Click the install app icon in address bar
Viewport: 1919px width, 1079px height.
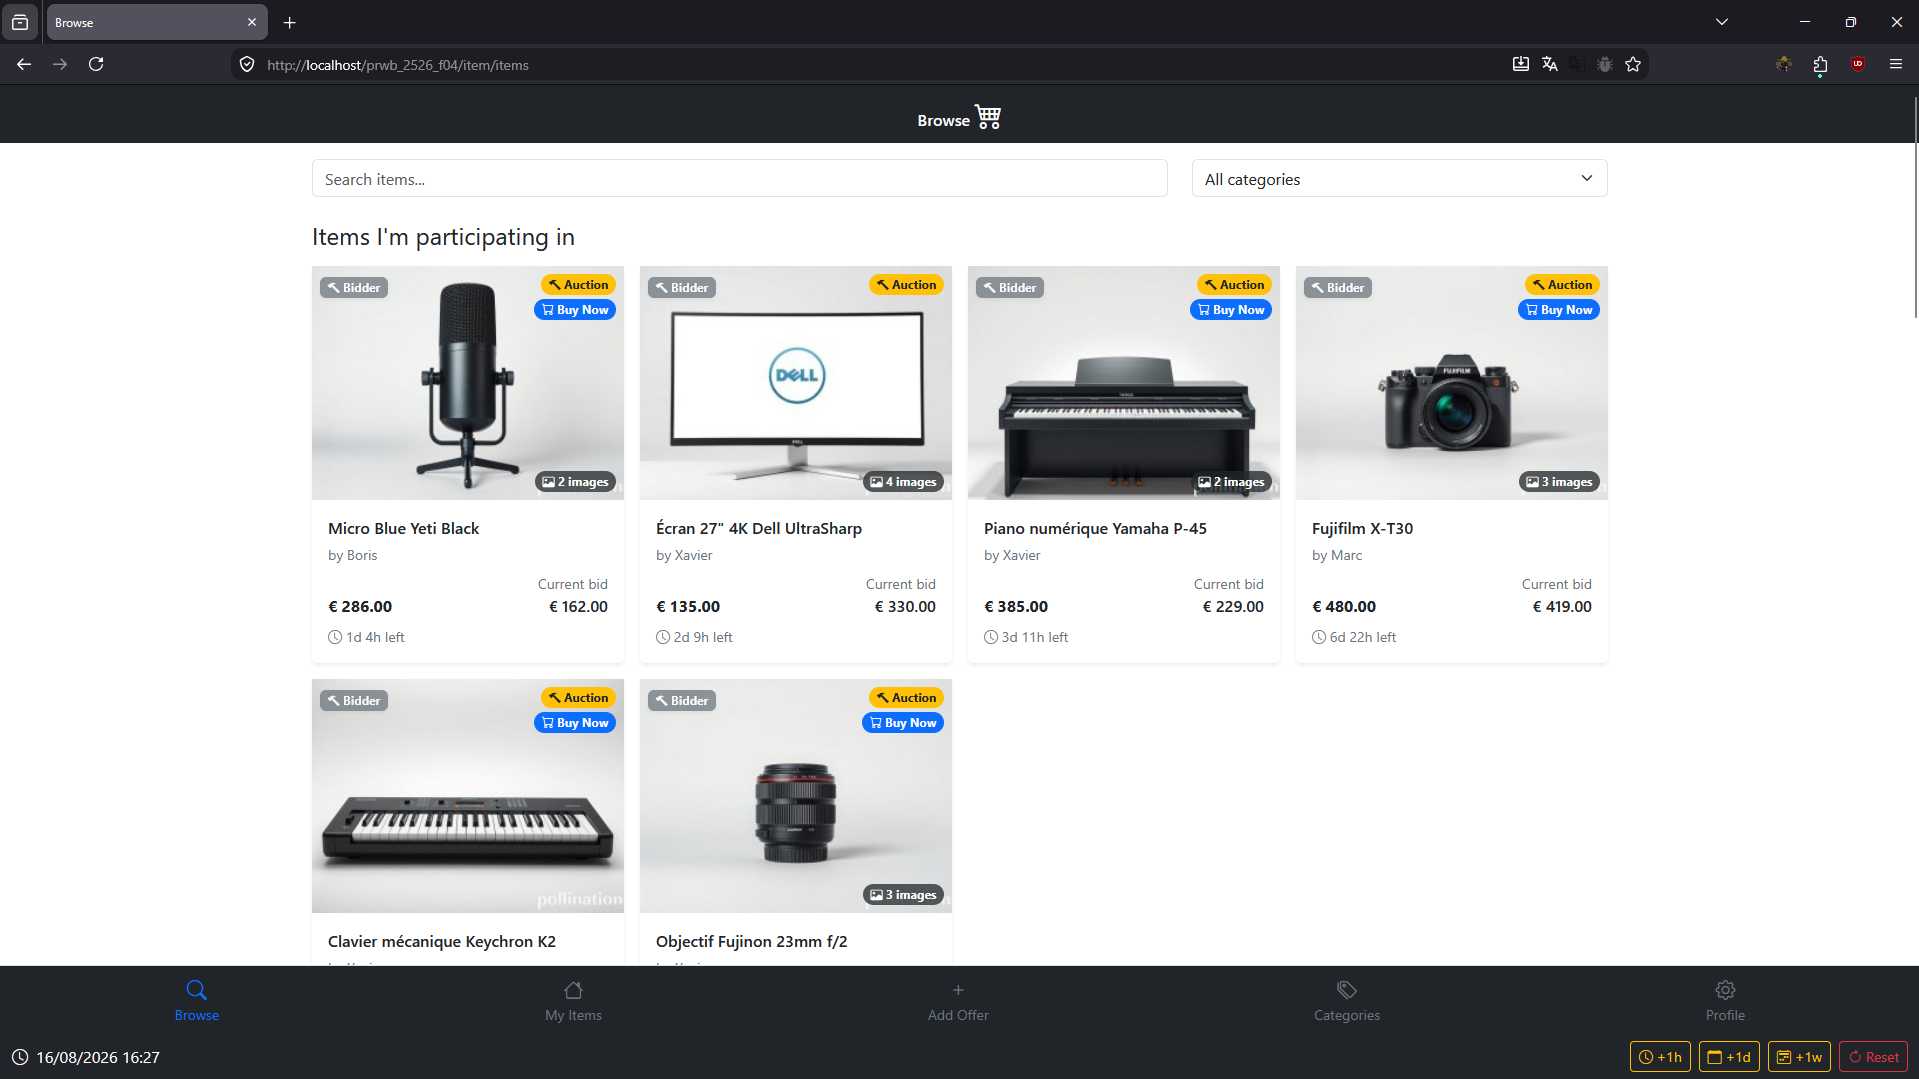[1520, 64]
